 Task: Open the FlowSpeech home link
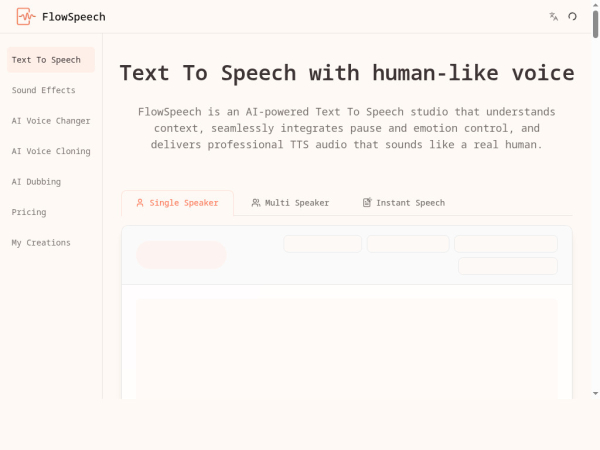(61, 17)
